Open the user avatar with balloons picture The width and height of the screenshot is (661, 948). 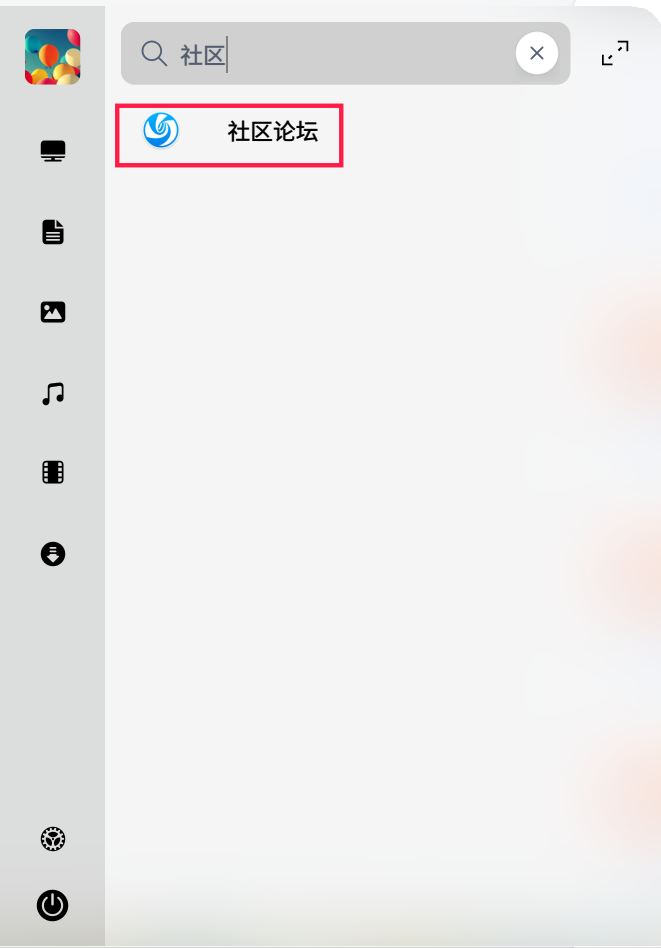(53, 57)
